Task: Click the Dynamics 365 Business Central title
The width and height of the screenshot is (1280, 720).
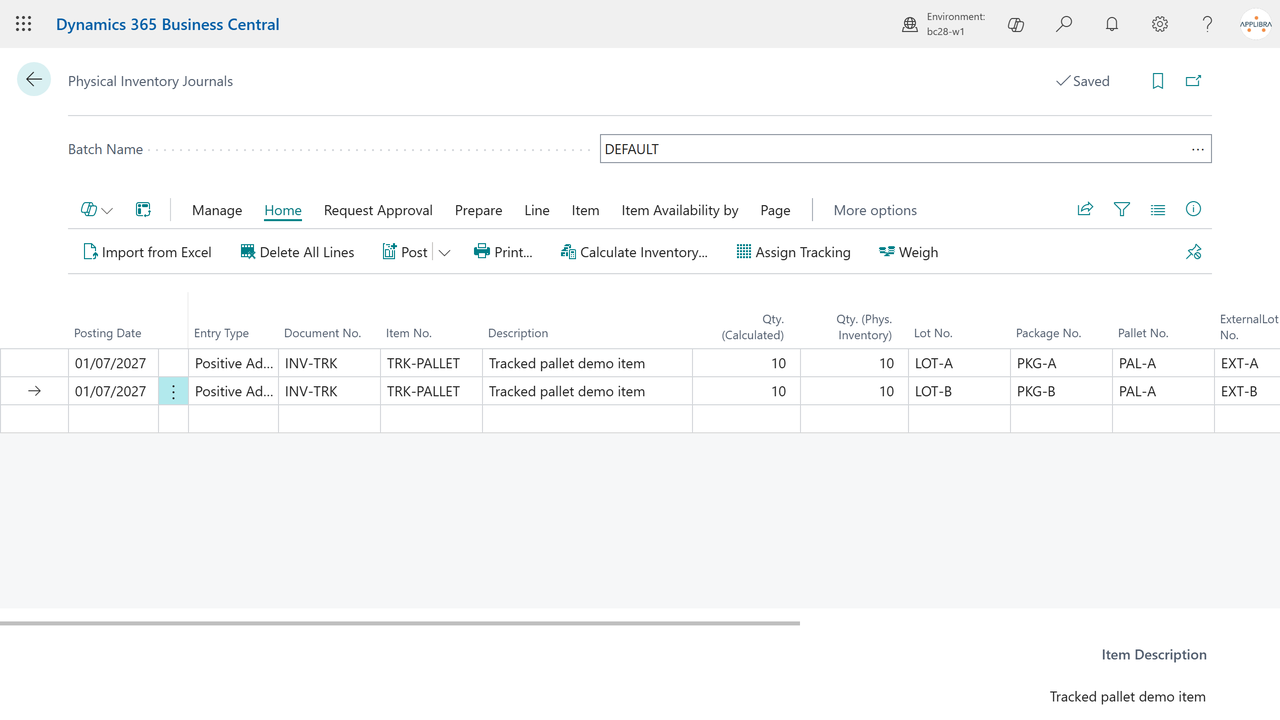Action: coord(168,24)
